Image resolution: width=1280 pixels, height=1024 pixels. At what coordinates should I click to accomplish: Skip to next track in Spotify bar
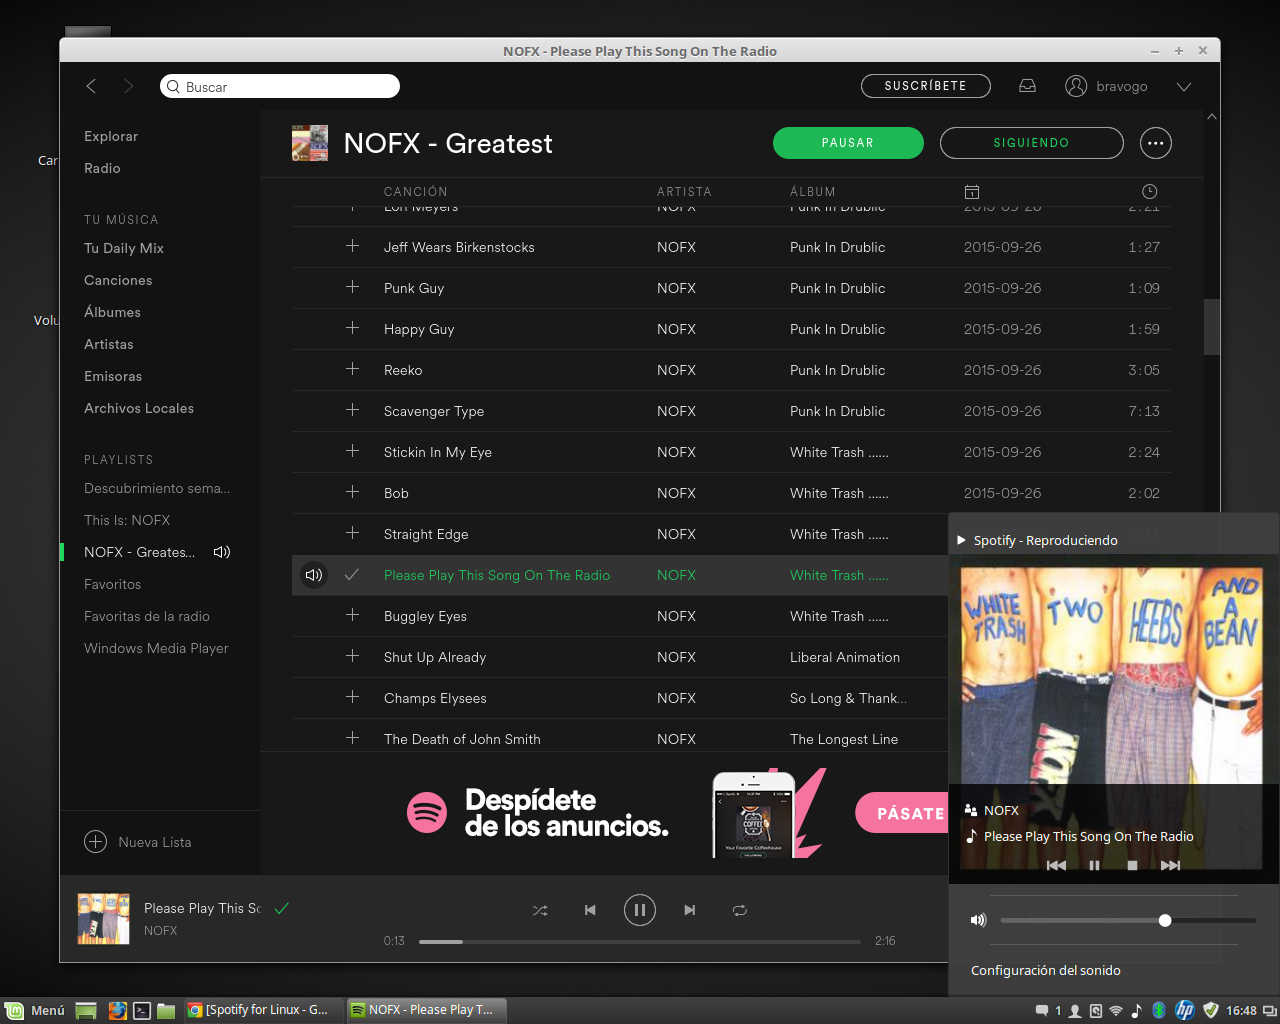tap(690, 910)
